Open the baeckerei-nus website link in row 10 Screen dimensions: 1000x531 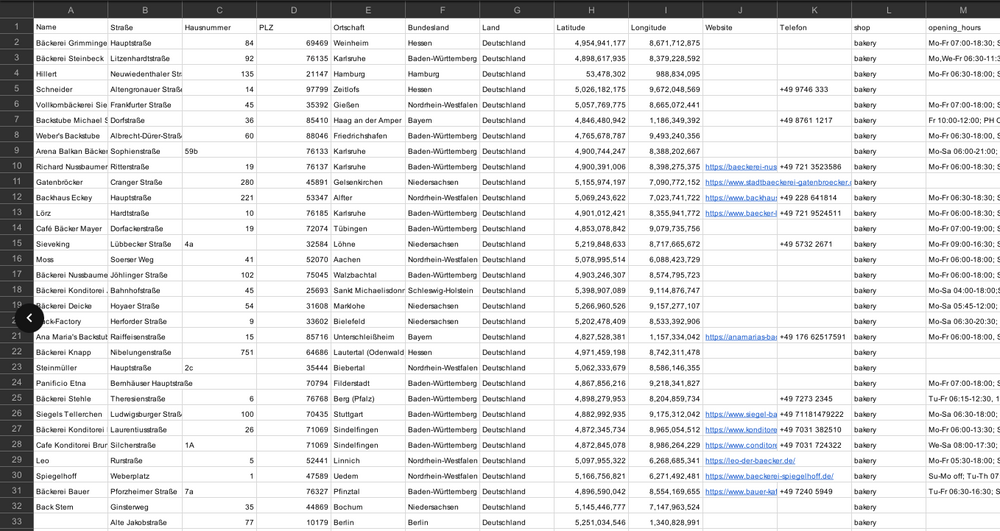[x=740, y=166]
